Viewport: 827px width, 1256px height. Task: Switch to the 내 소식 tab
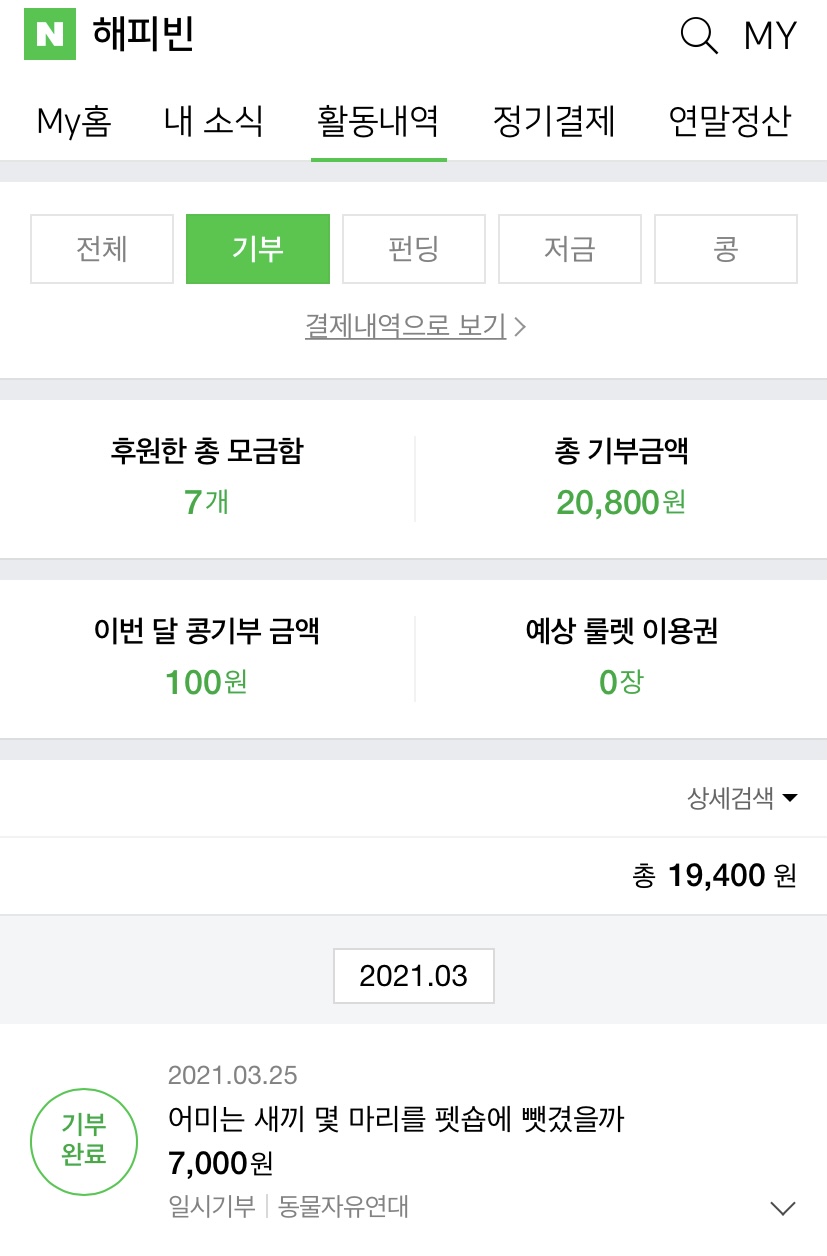214,122
